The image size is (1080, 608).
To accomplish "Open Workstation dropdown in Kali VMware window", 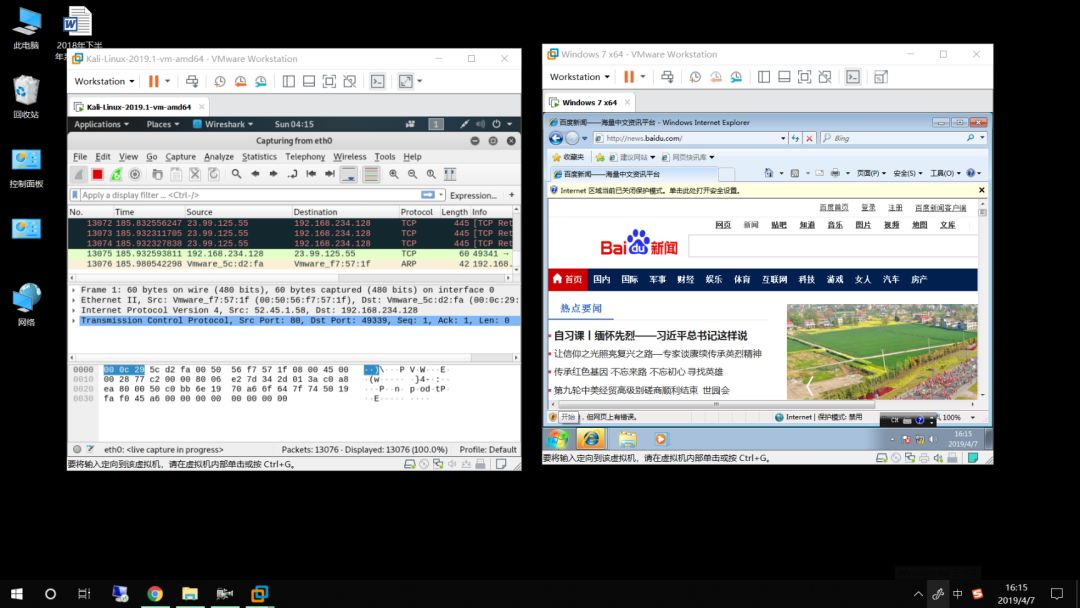I will click(x=105, y=81).
